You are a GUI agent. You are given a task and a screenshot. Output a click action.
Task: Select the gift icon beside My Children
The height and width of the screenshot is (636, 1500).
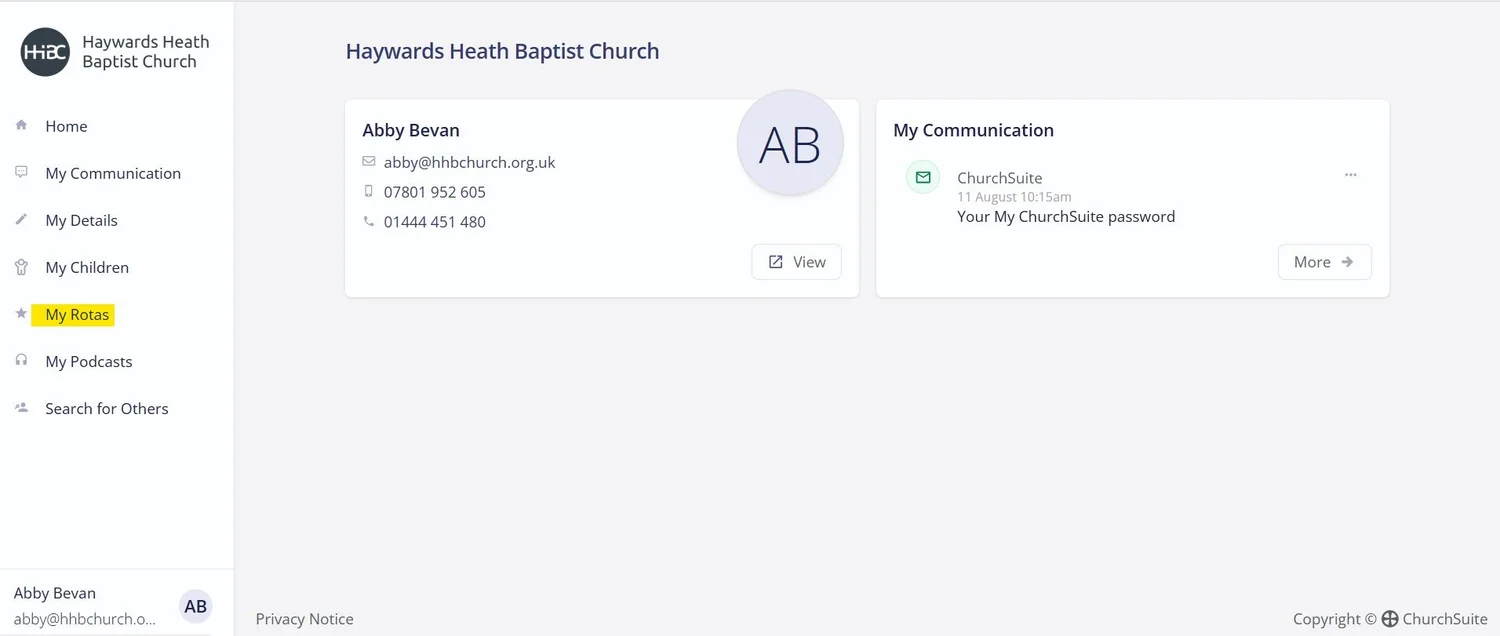(21, 266)
